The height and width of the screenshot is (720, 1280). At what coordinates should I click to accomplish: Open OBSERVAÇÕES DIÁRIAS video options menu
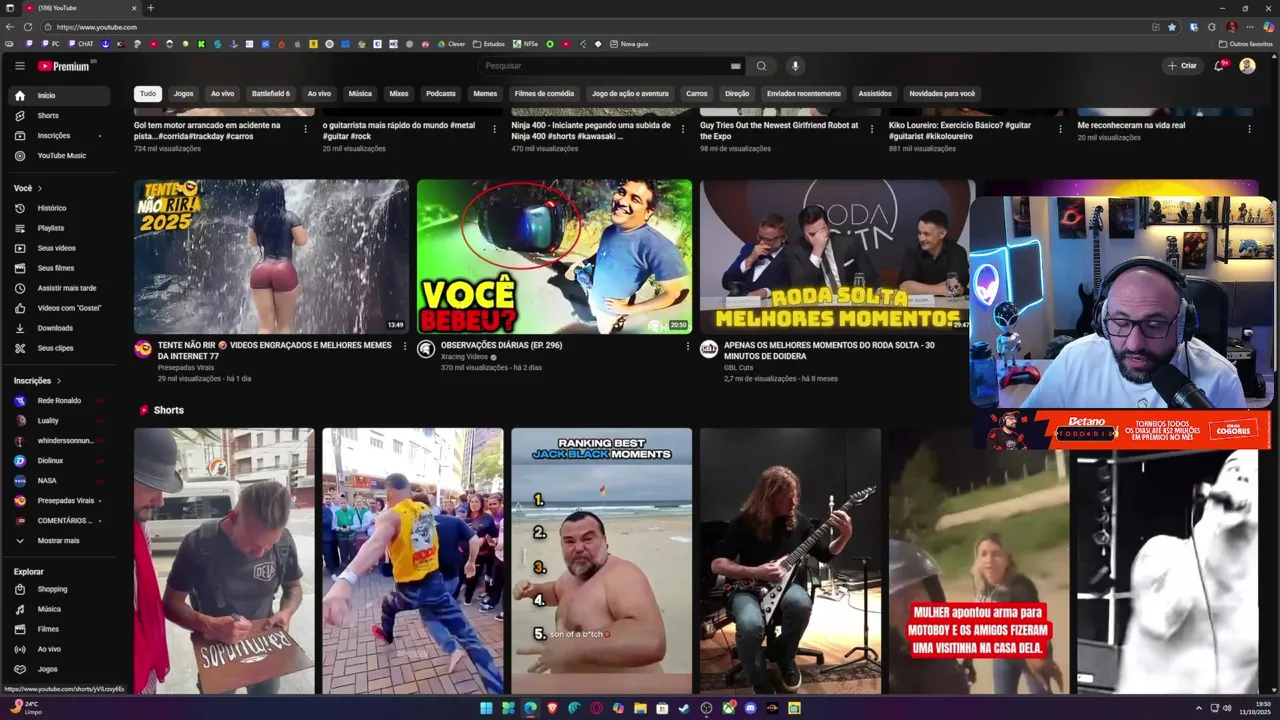pos(688,346)
